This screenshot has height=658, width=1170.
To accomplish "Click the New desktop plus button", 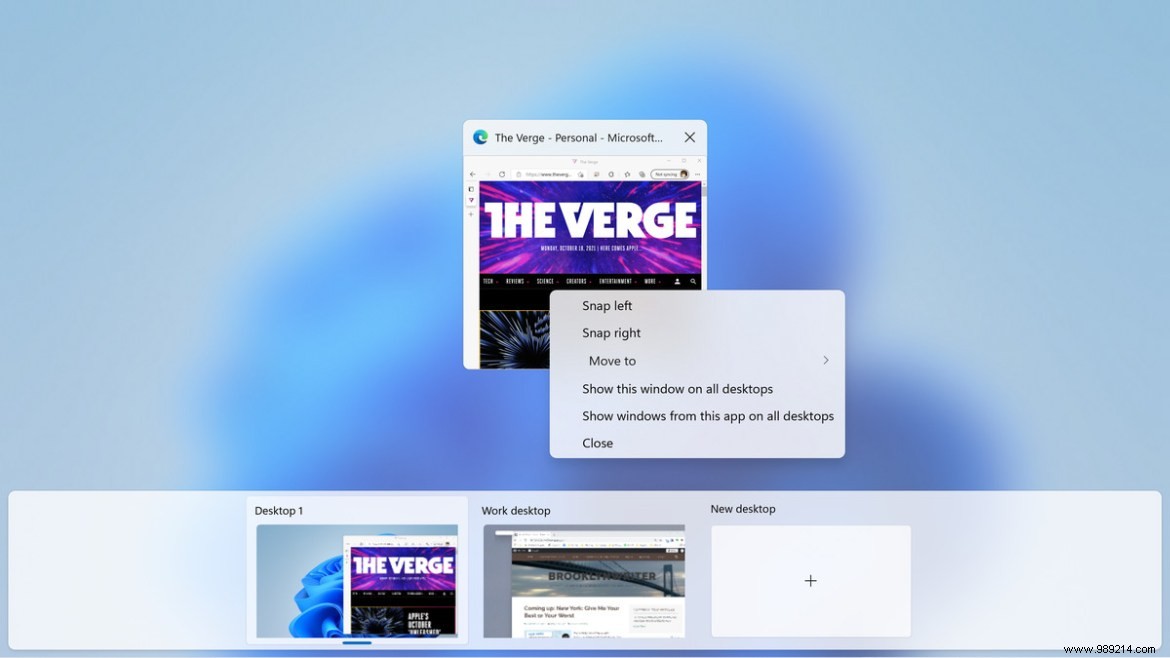I will point(810,580).
